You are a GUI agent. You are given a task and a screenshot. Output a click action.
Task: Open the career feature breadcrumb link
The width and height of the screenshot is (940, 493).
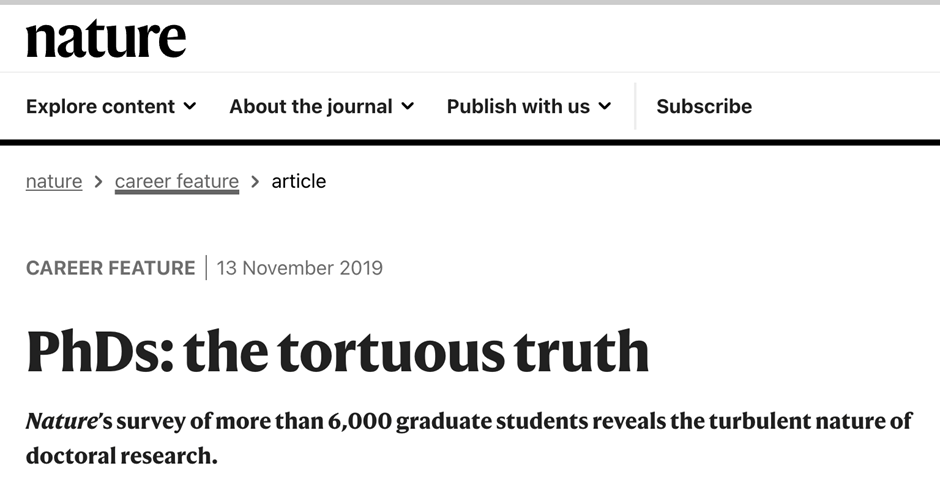click(x=177, y=181)
